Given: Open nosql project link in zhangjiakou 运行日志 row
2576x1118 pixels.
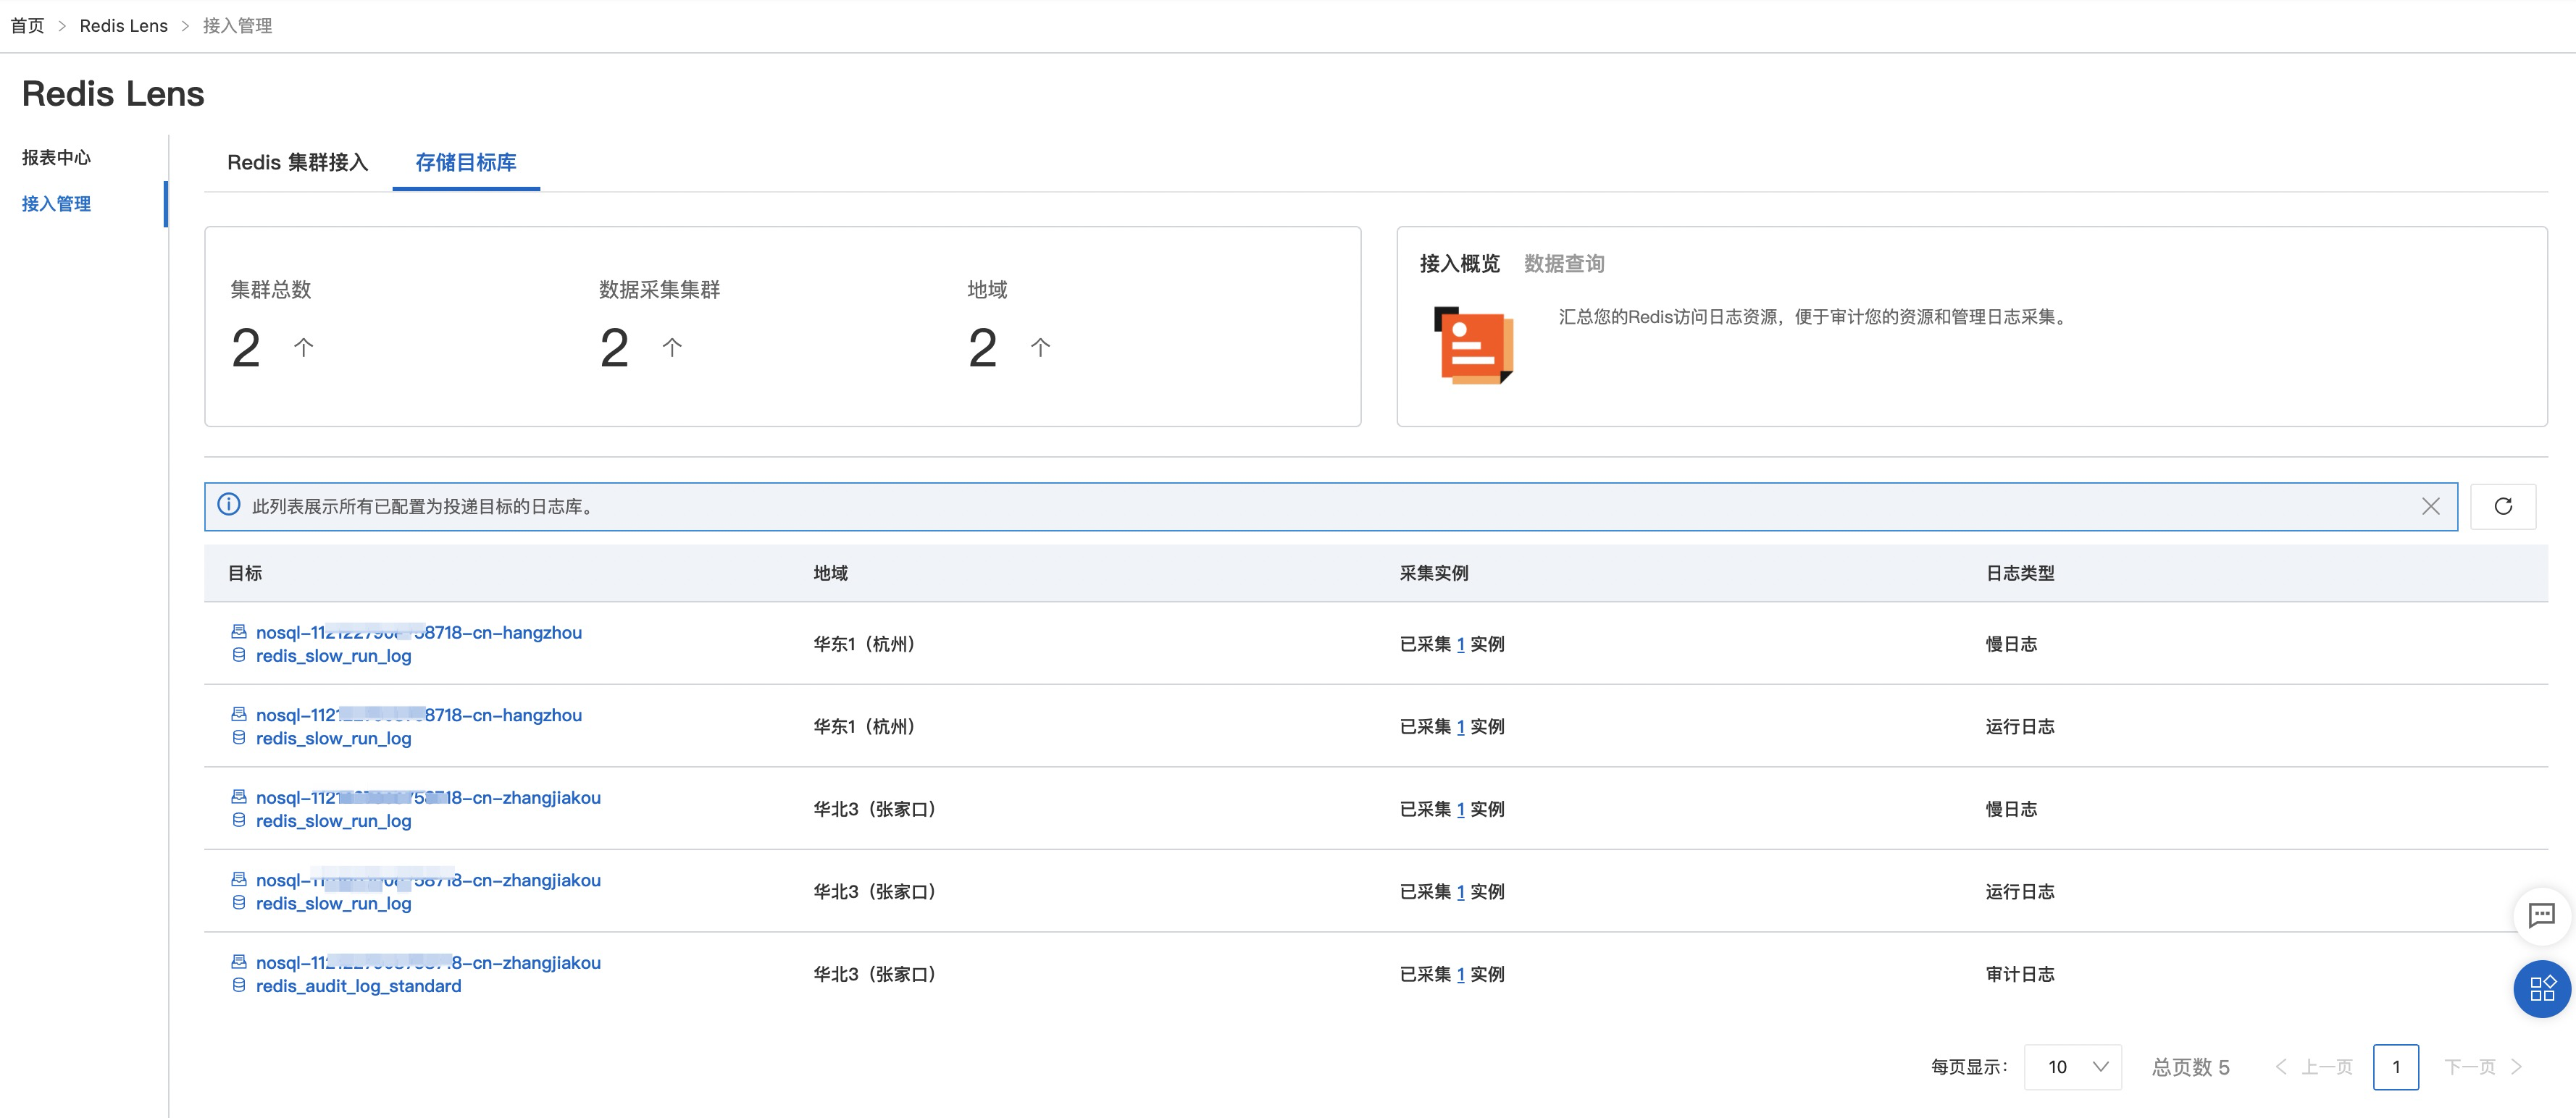Looking at the screenshot, I should [428, 880].
